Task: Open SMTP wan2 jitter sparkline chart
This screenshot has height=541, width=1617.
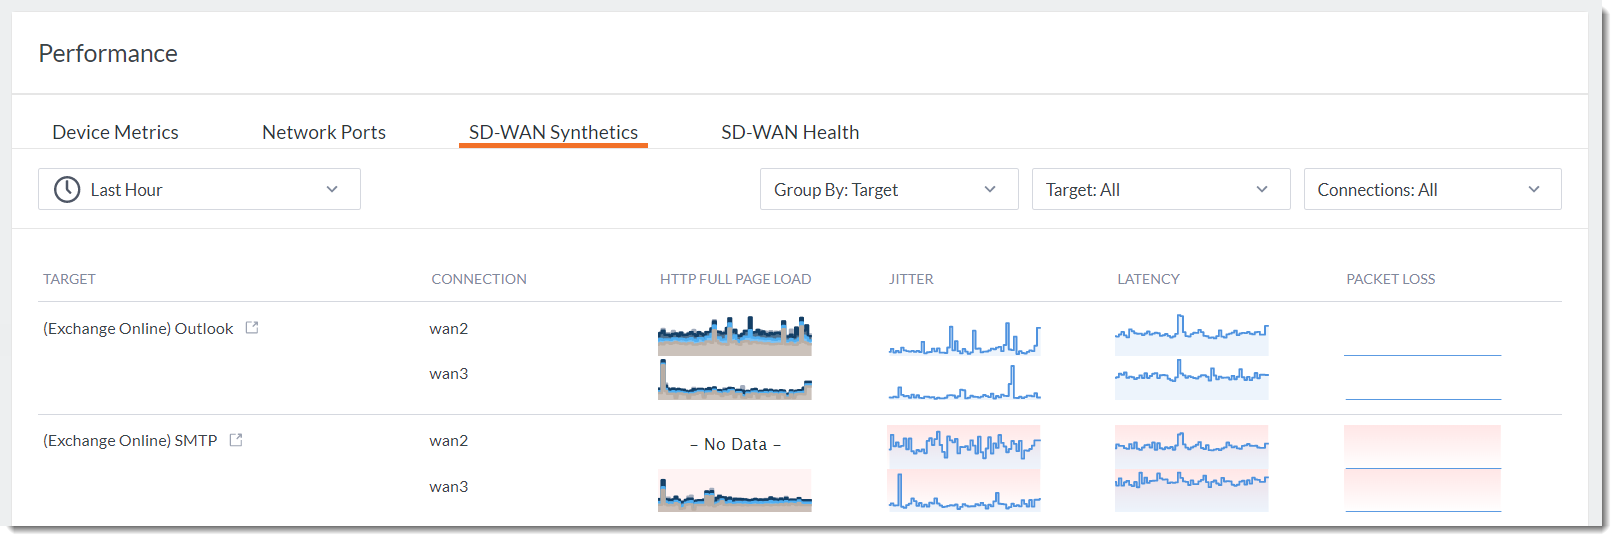Action: (964, 446)
